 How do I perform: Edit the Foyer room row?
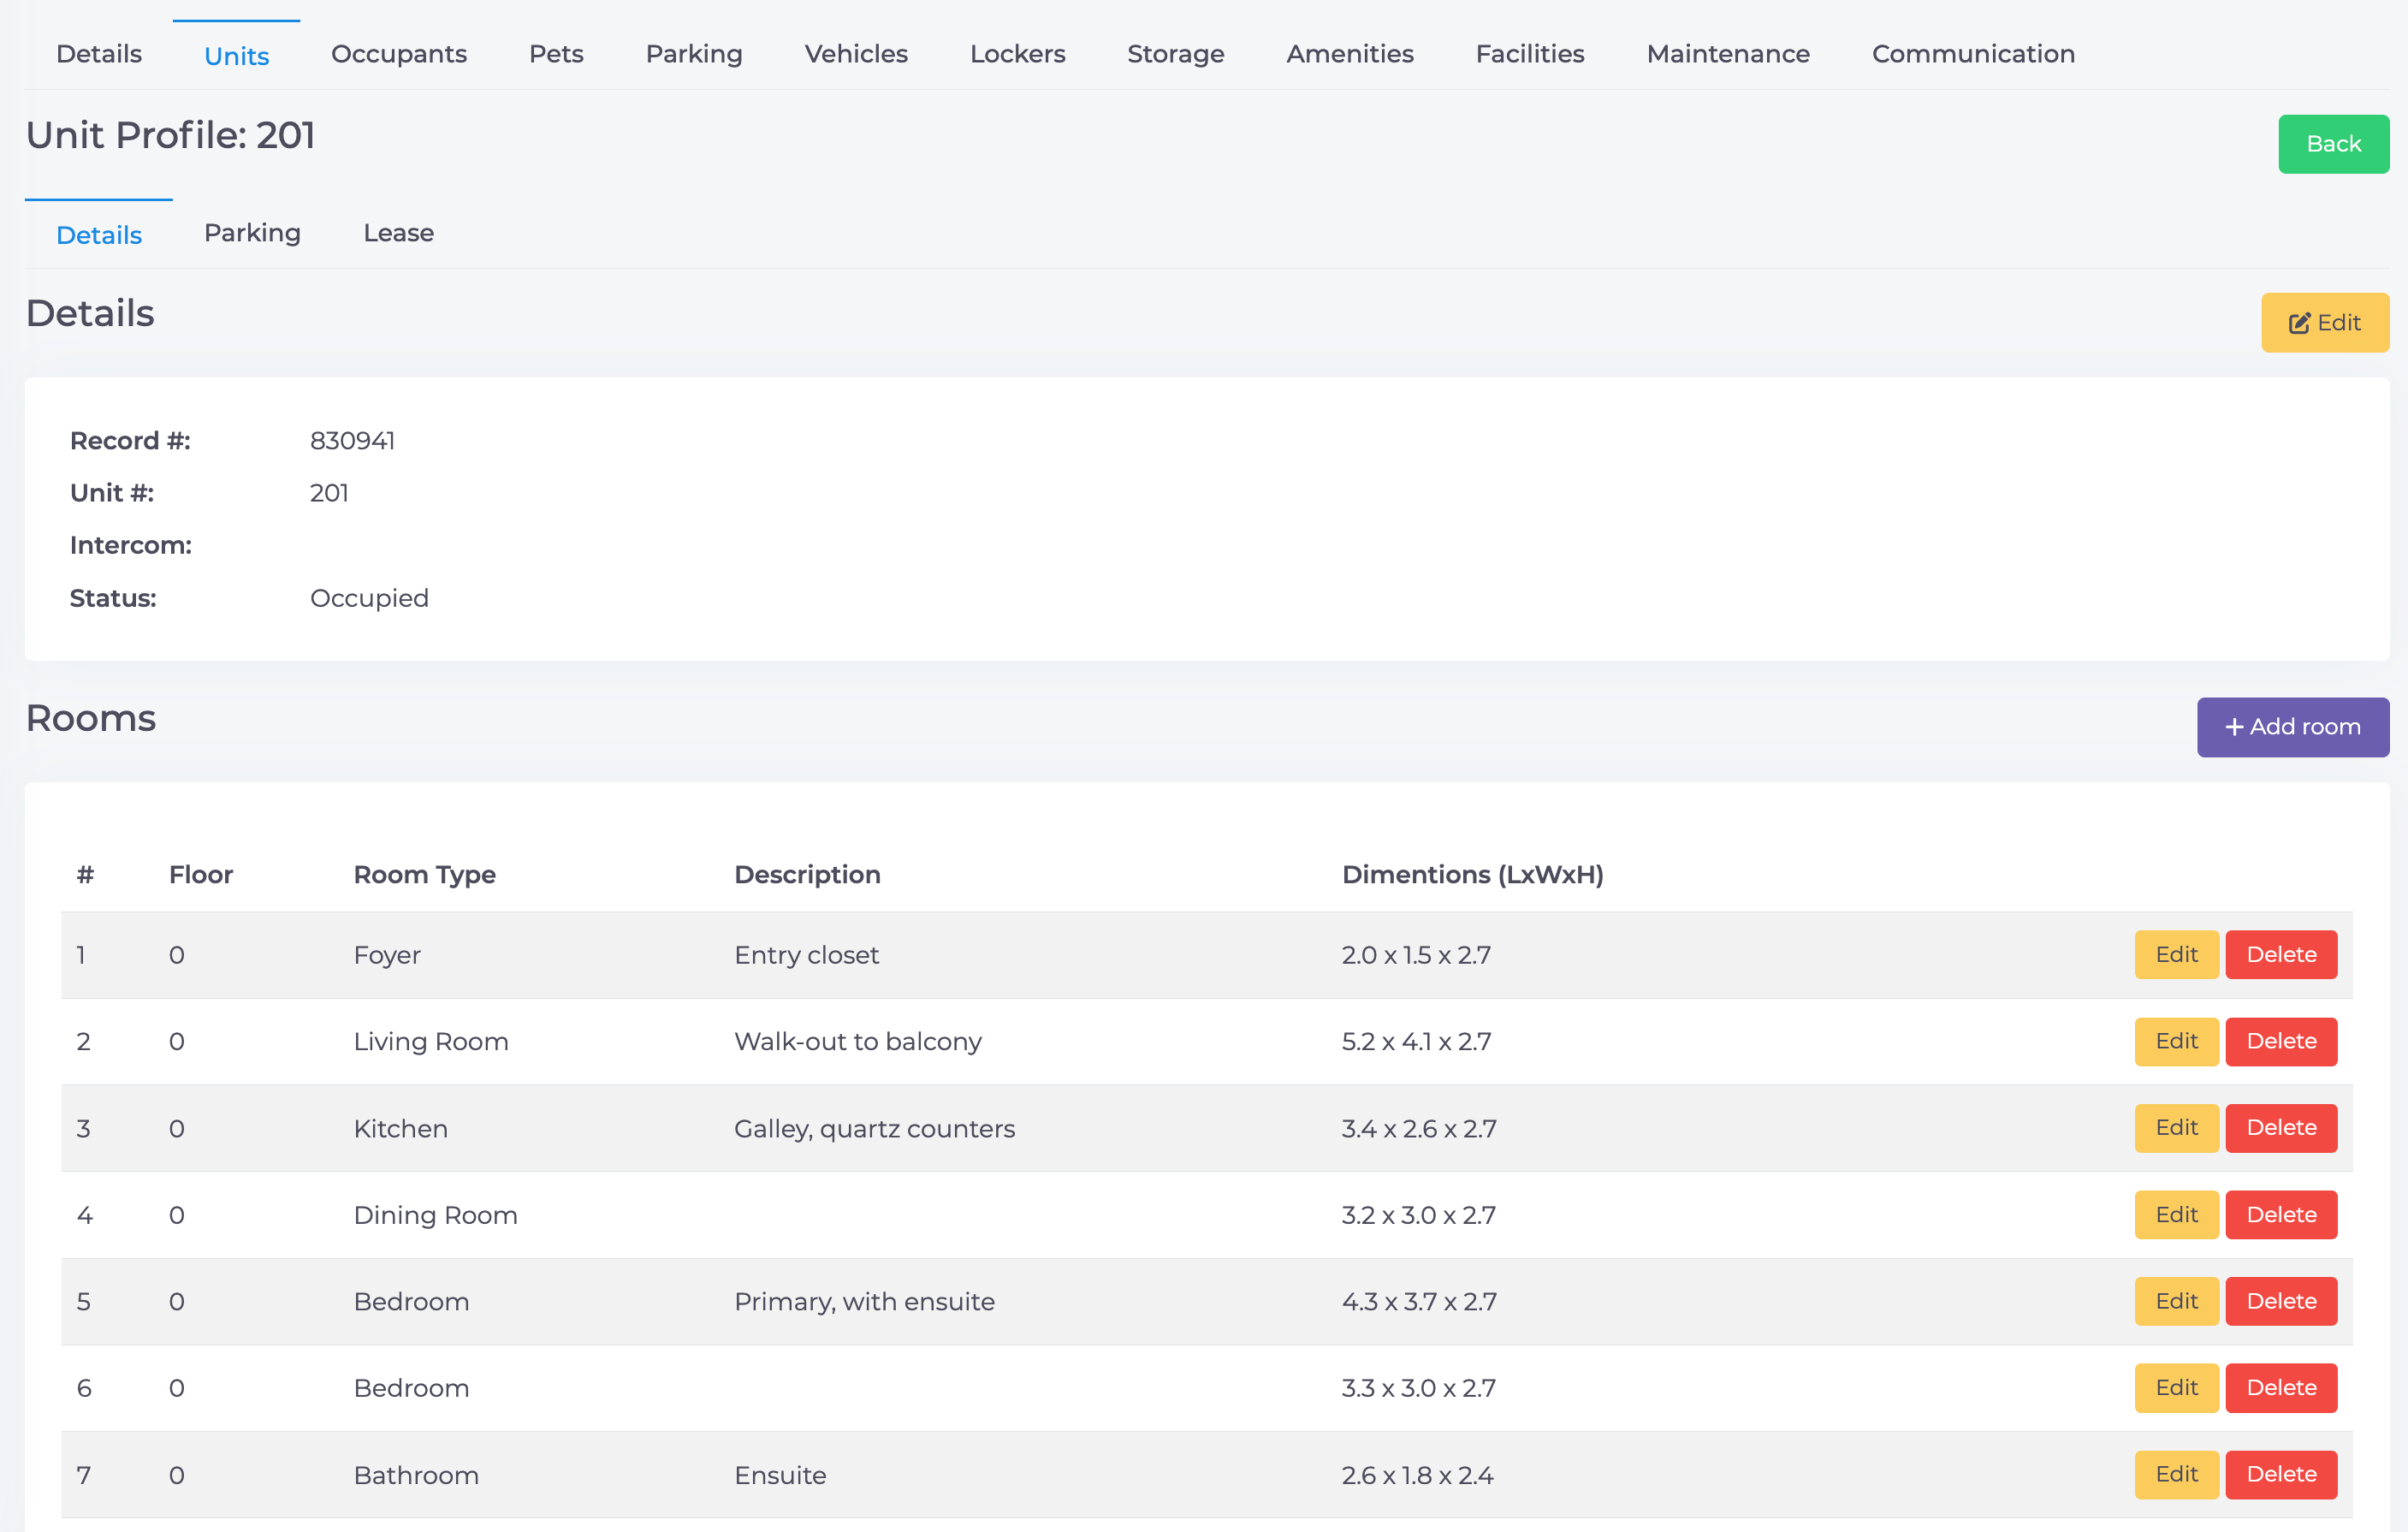point(2176,955)
